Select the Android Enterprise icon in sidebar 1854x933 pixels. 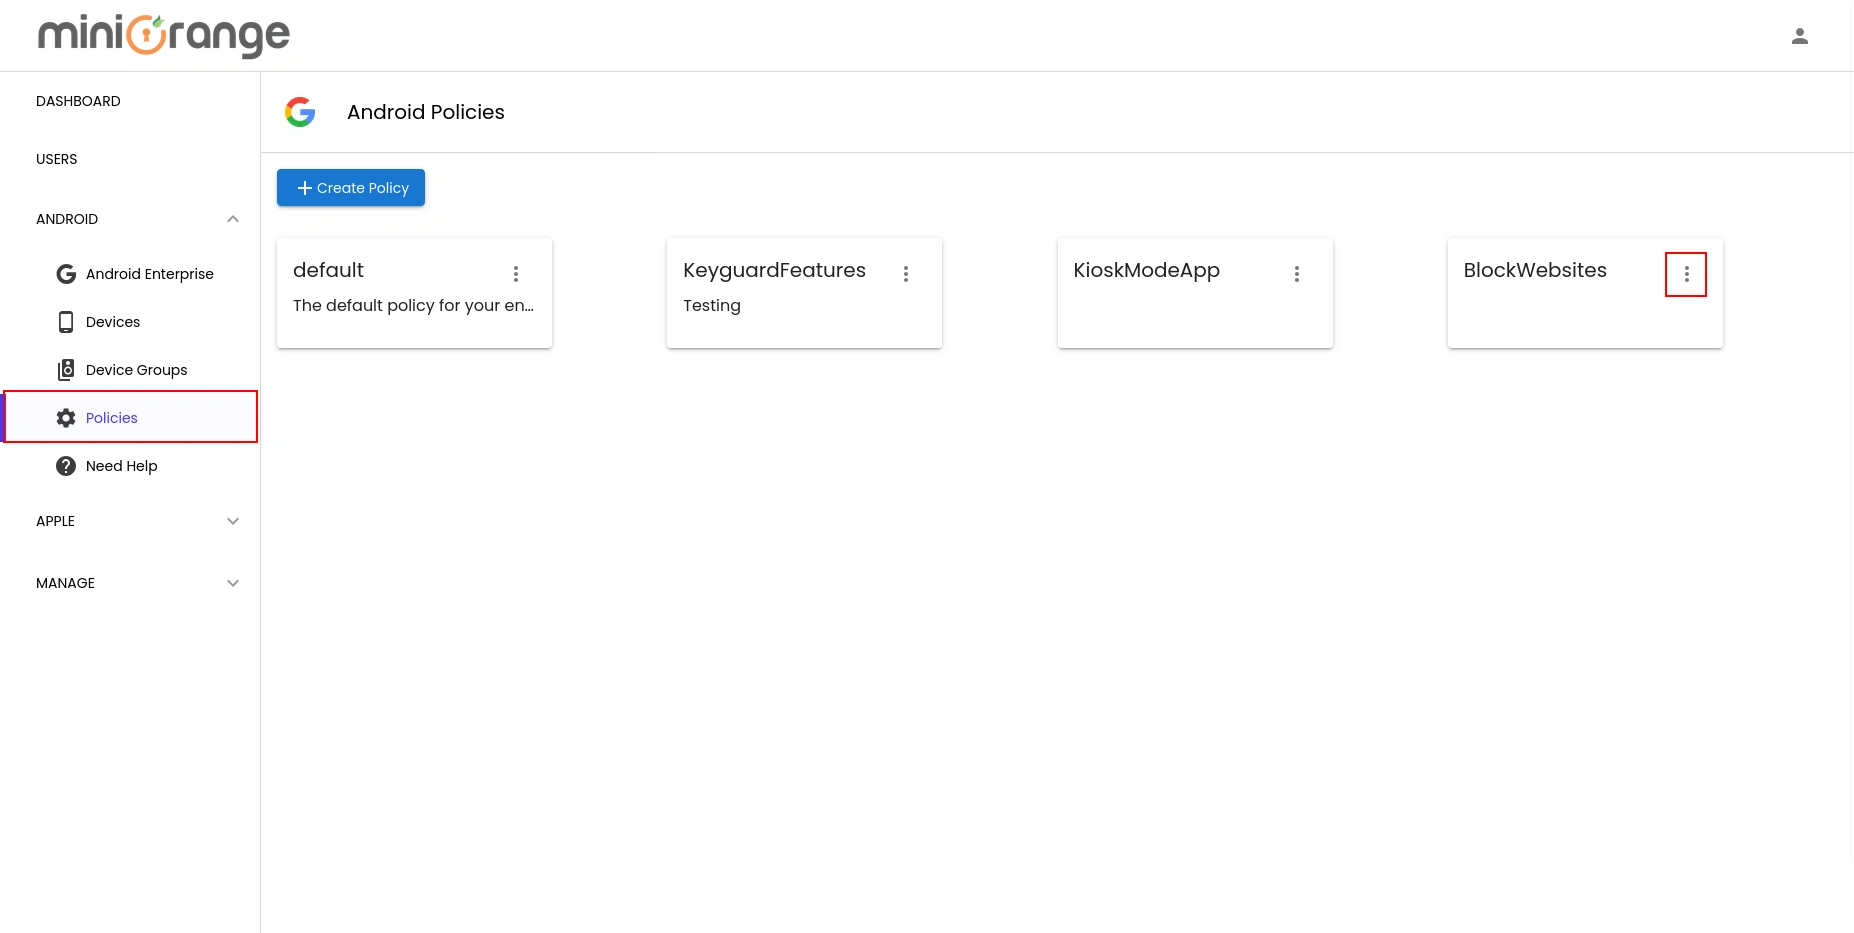point(65,273)
